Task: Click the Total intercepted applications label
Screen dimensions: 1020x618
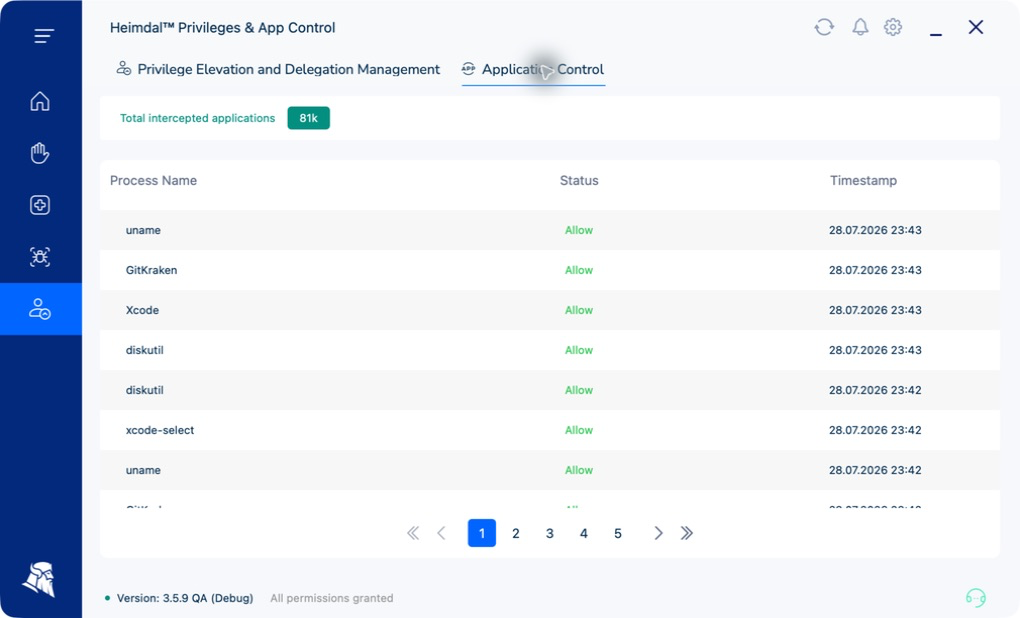Action: [x=197, y=118]
